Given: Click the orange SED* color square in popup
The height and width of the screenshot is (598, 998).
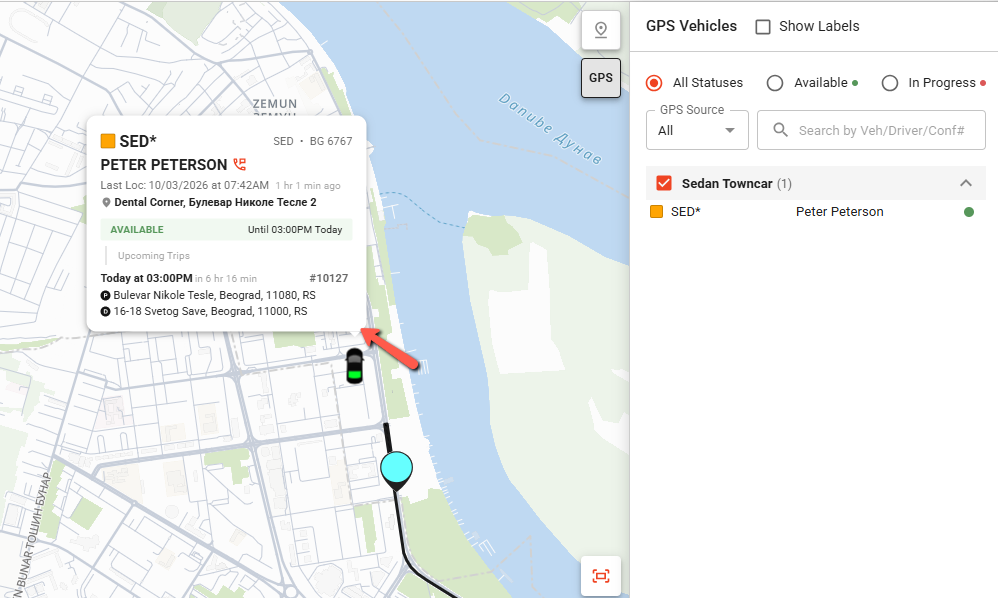Looking at the screenshot, I should (108, 141).
